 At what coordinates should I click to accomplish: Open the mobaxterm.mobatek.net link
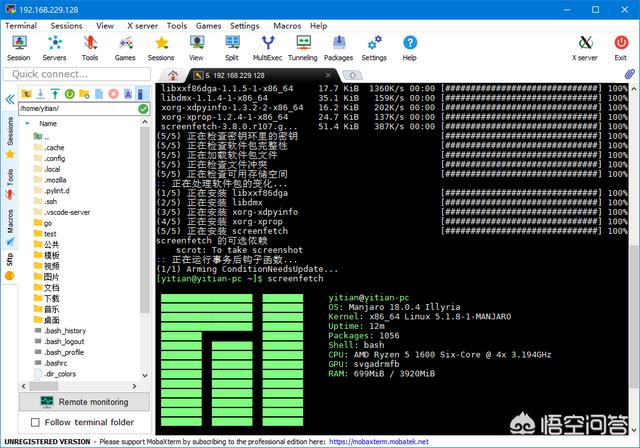pos(379,441)
